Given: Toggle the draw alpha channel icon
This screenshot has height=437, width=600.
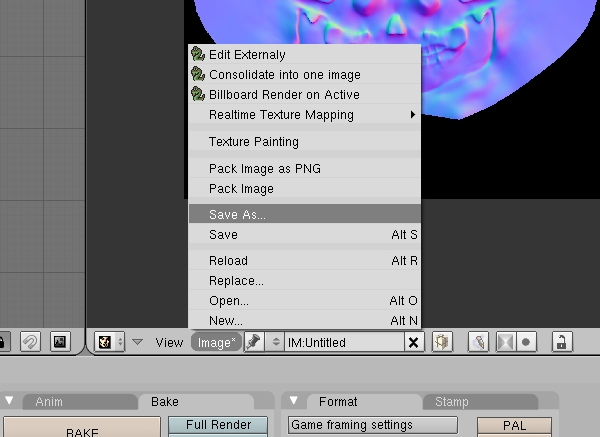Looking at the screenshot, I should 505,342.
